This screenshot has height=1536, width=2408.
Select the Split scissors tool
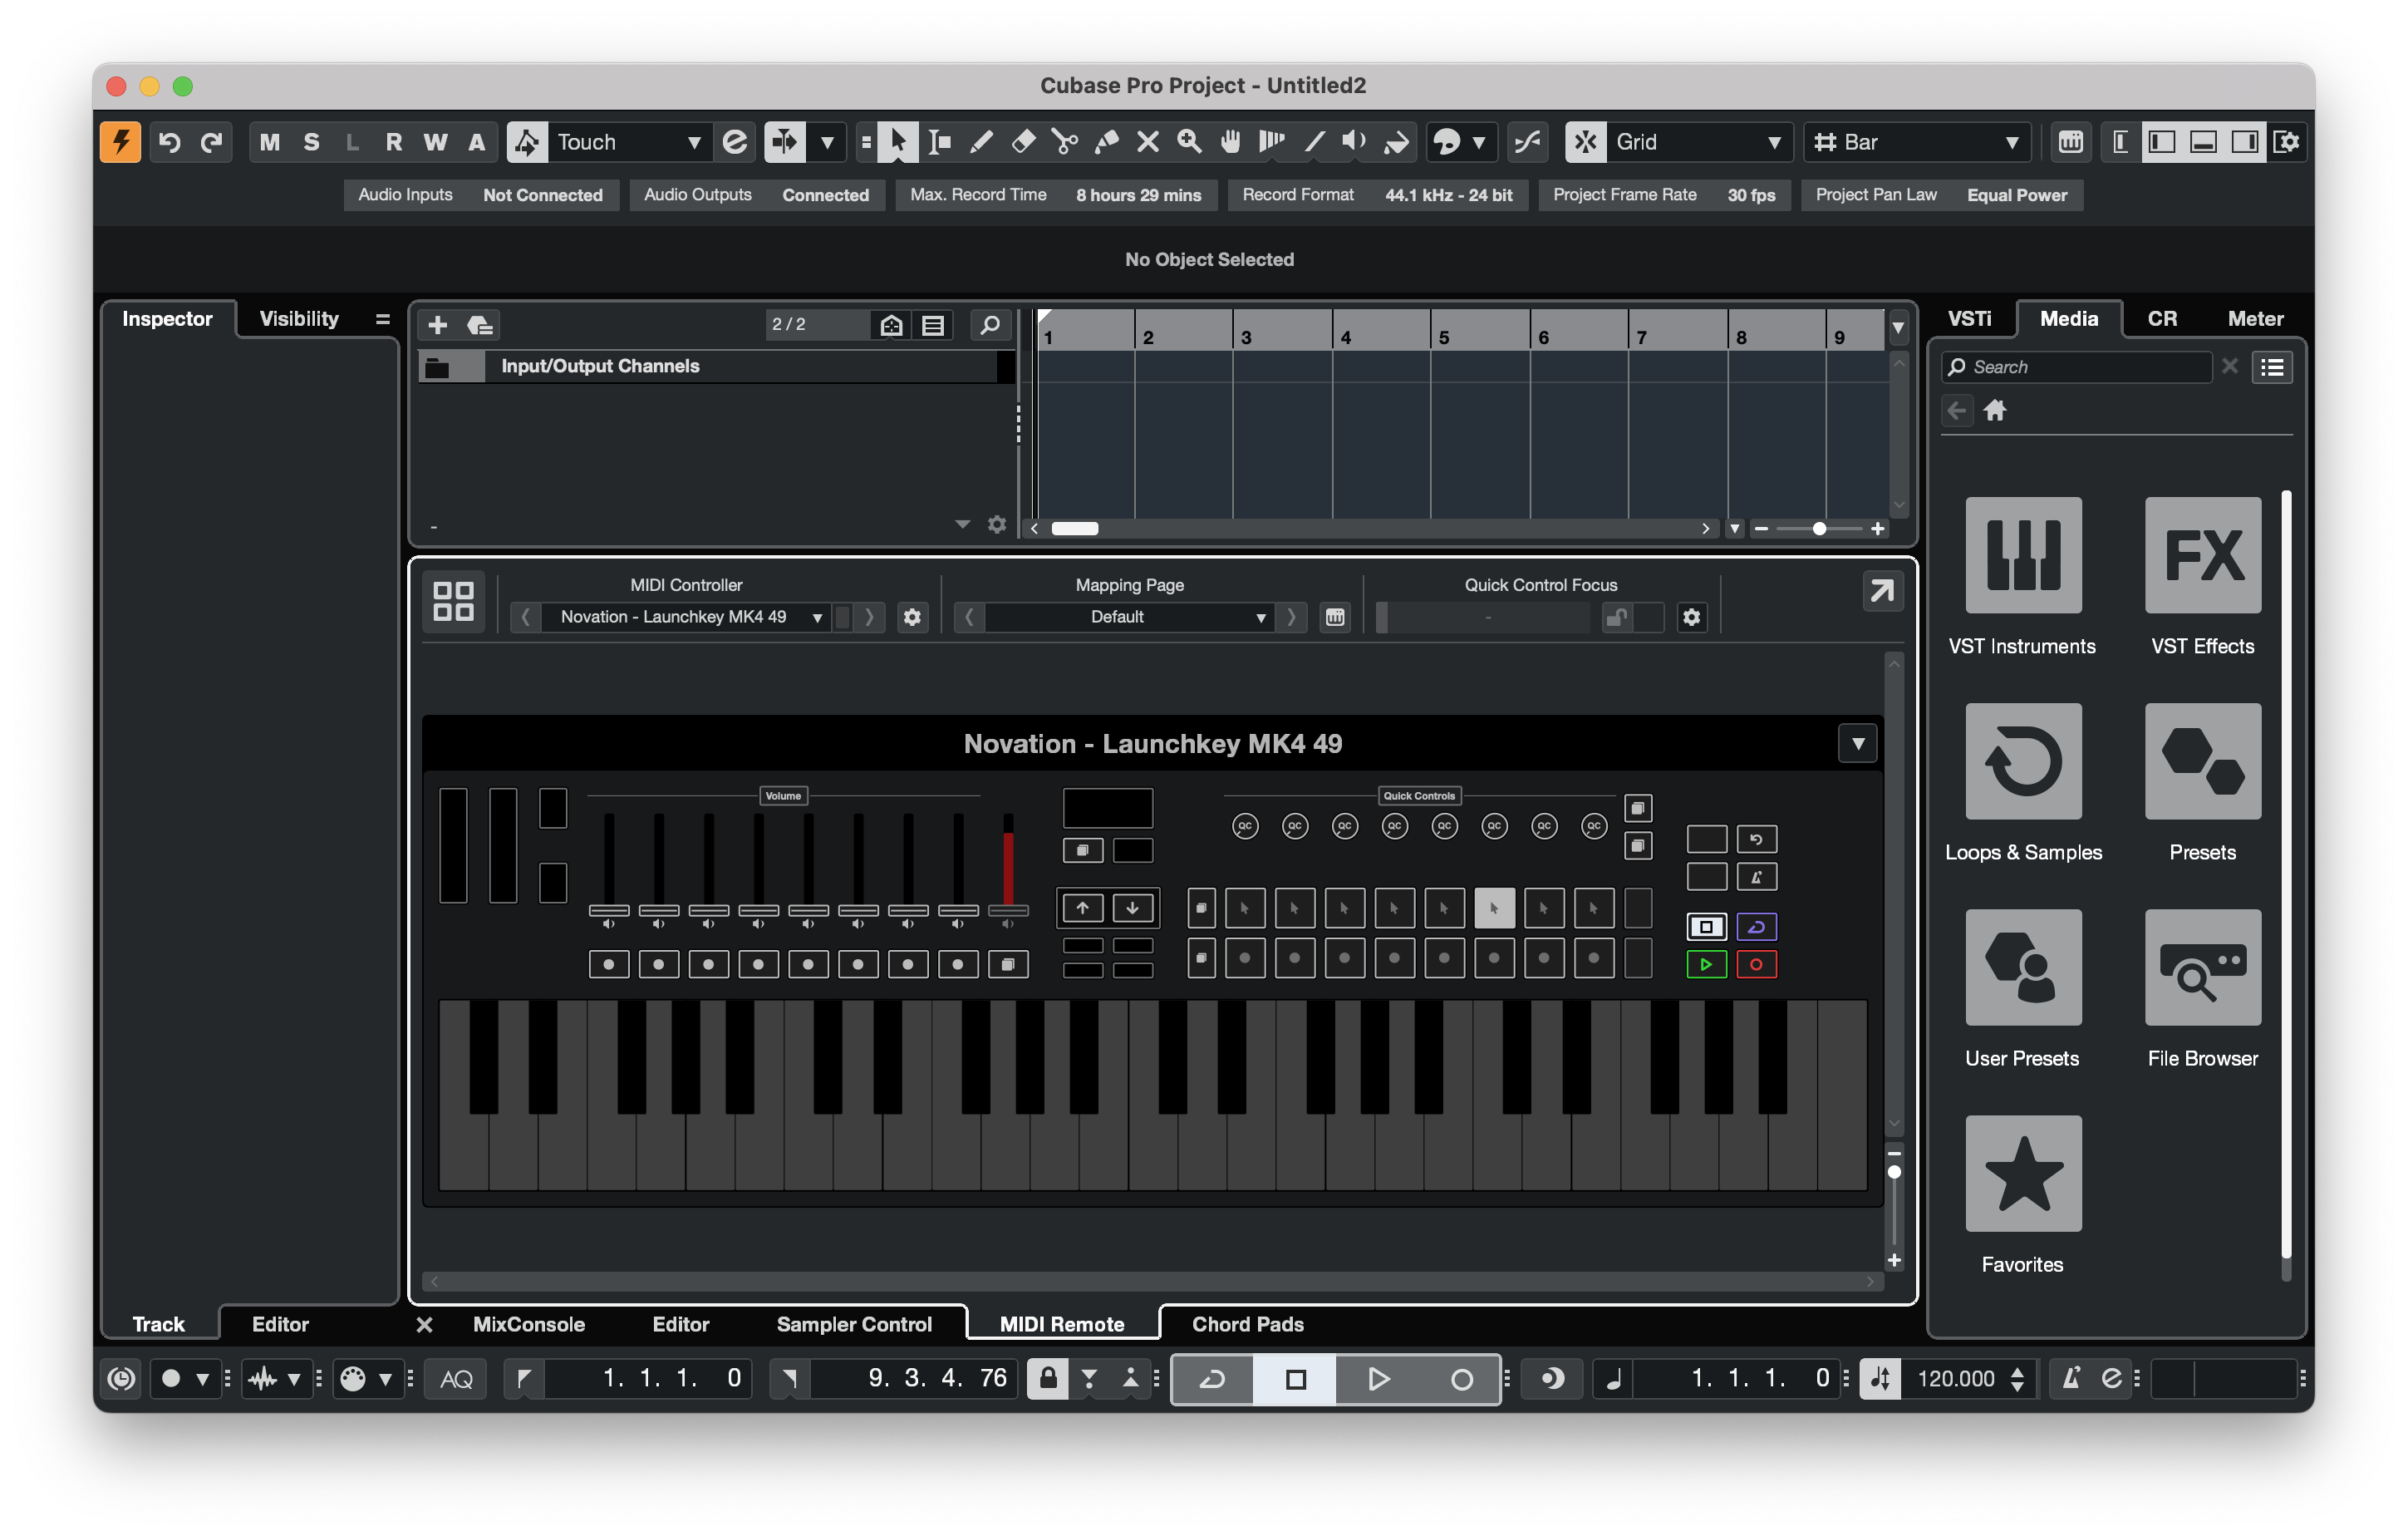1065,142
